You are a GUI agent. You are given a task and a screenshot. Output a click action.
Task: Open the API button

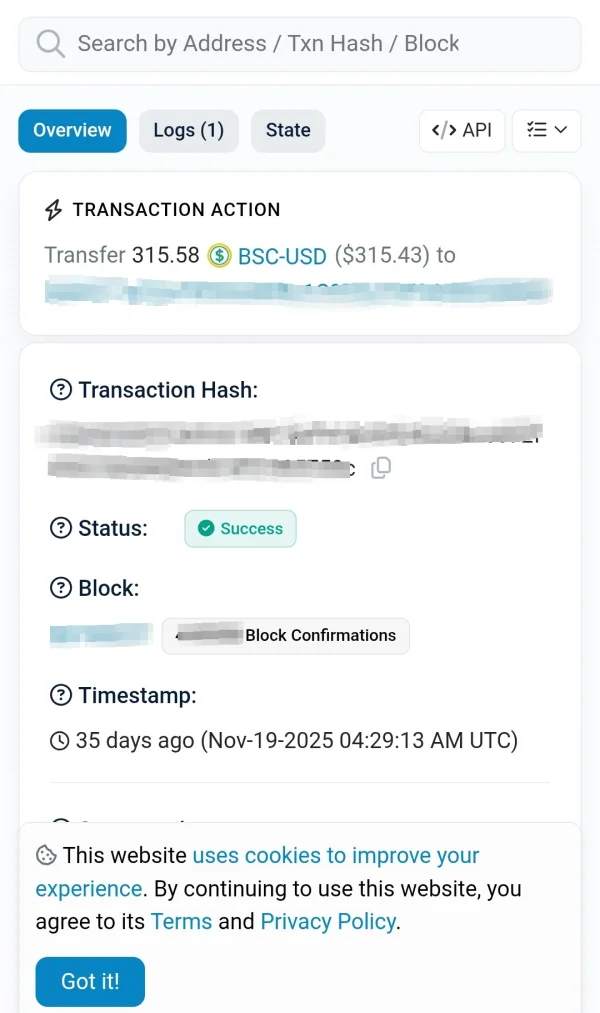click(x=462, y=130)
